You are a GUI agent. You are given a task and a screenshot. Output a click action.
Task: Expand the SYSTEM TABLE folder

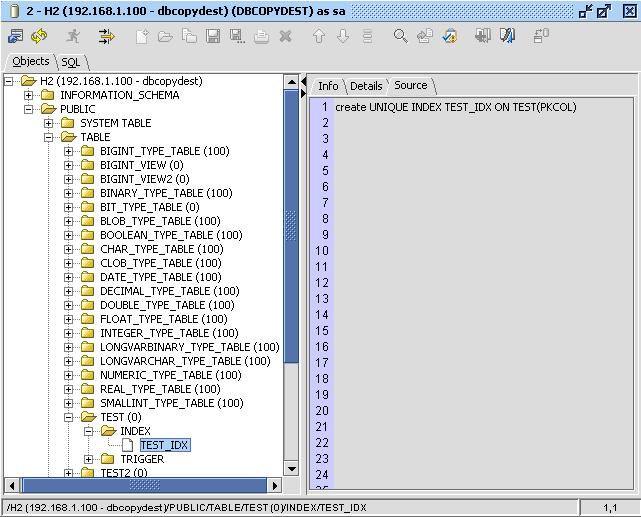pyautogui.click(x=49, y=124)
